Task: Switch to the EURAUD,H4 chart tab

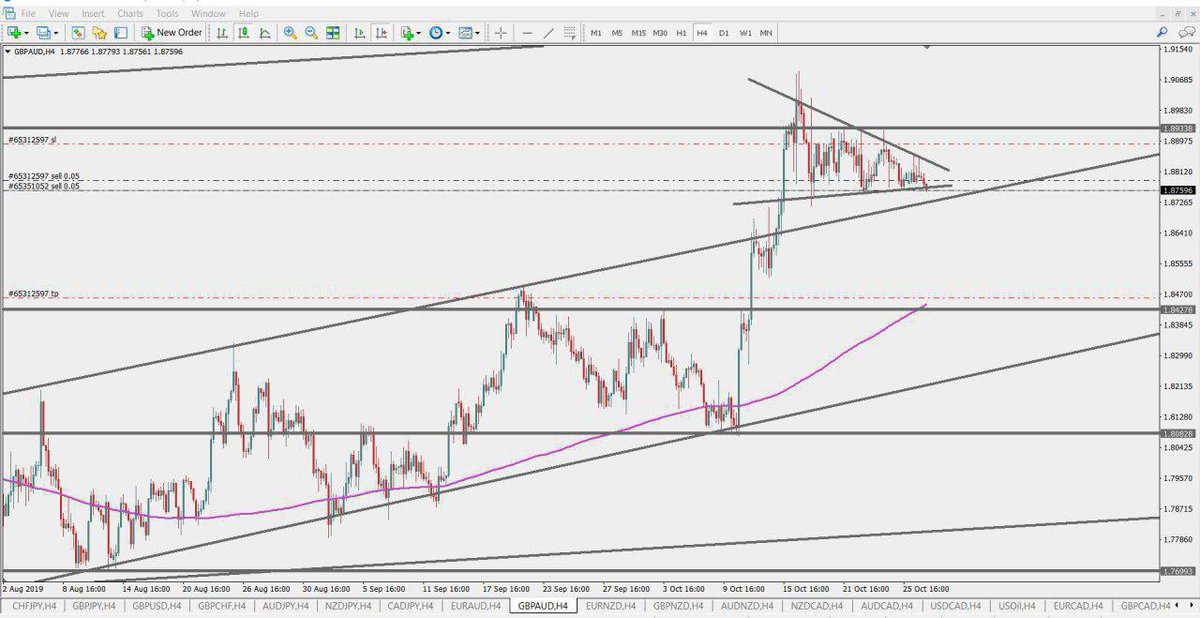Action: pos(477,606)
